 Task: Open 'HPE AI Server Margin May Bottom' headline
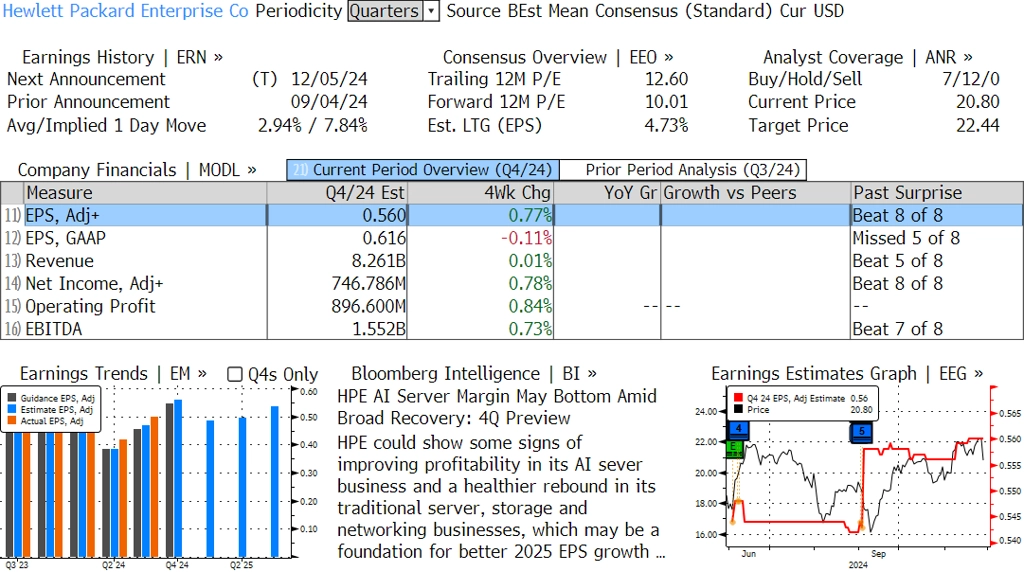(496, 407)
